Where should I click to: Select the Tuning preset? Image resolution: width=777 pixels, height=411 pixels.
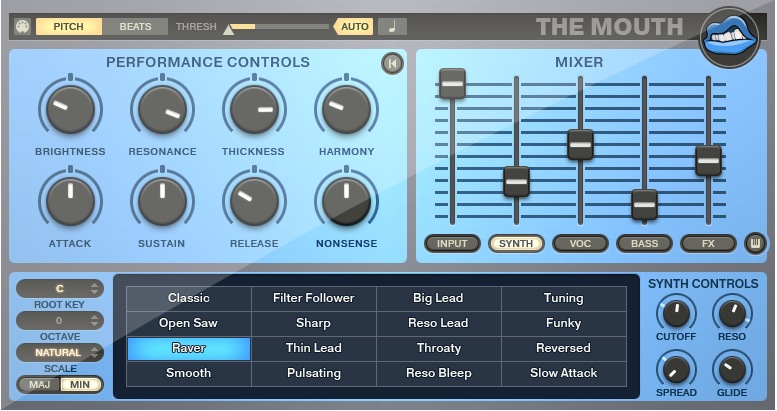[x=564, y=298]
